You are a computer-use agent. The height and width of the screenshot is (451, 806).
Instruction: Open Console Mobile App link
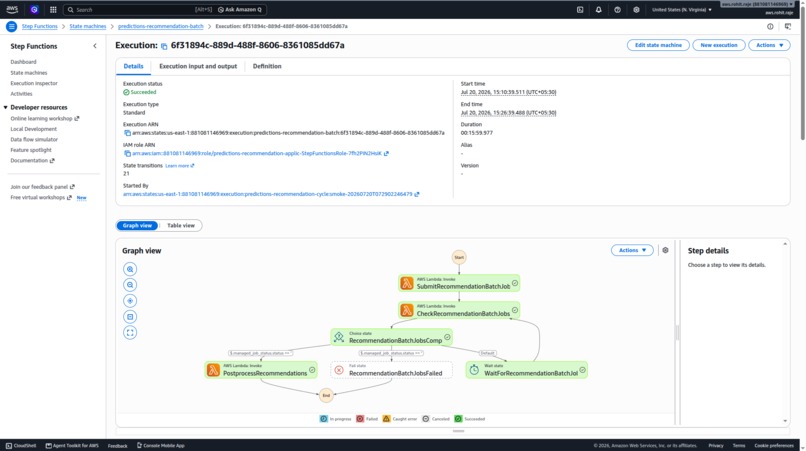(x=160, y=445)
